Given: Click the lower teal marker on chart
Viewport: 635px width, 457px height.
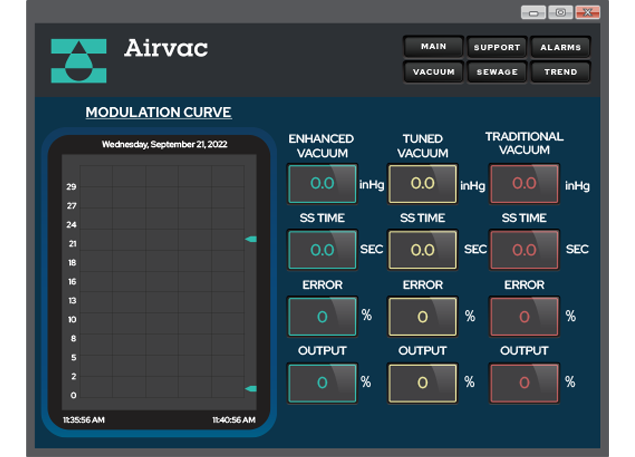Looking at the screenshot, I should 251,388.
